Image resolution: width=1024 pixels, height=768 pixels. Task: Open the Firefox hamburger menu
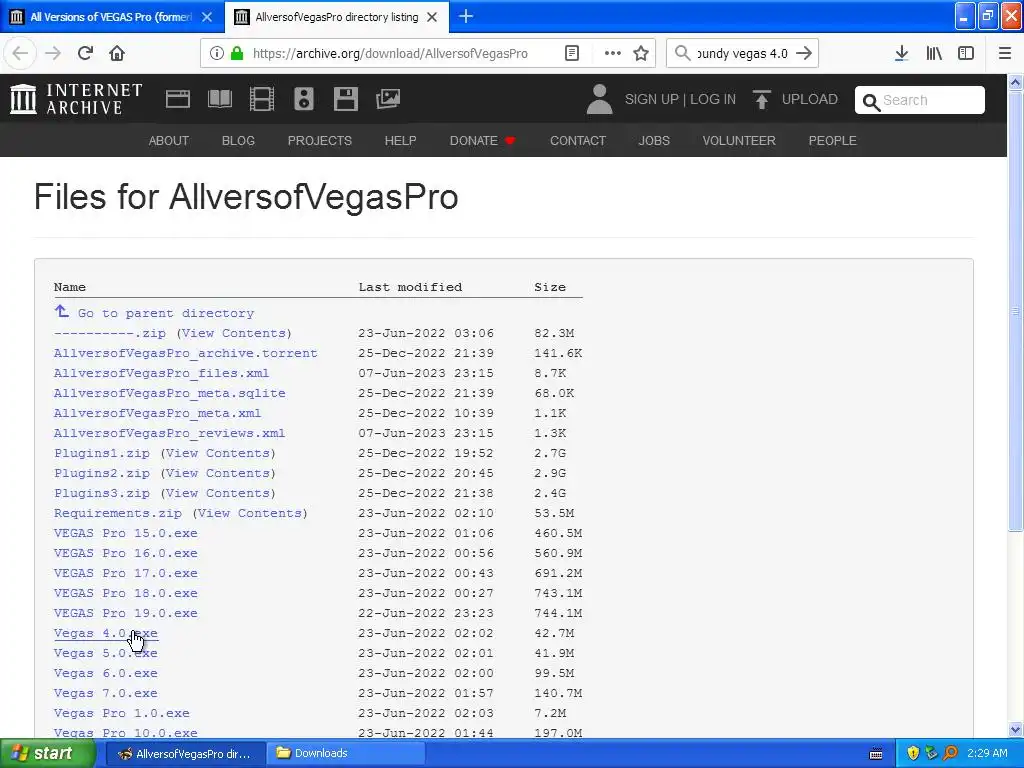tap(1005, 53)
